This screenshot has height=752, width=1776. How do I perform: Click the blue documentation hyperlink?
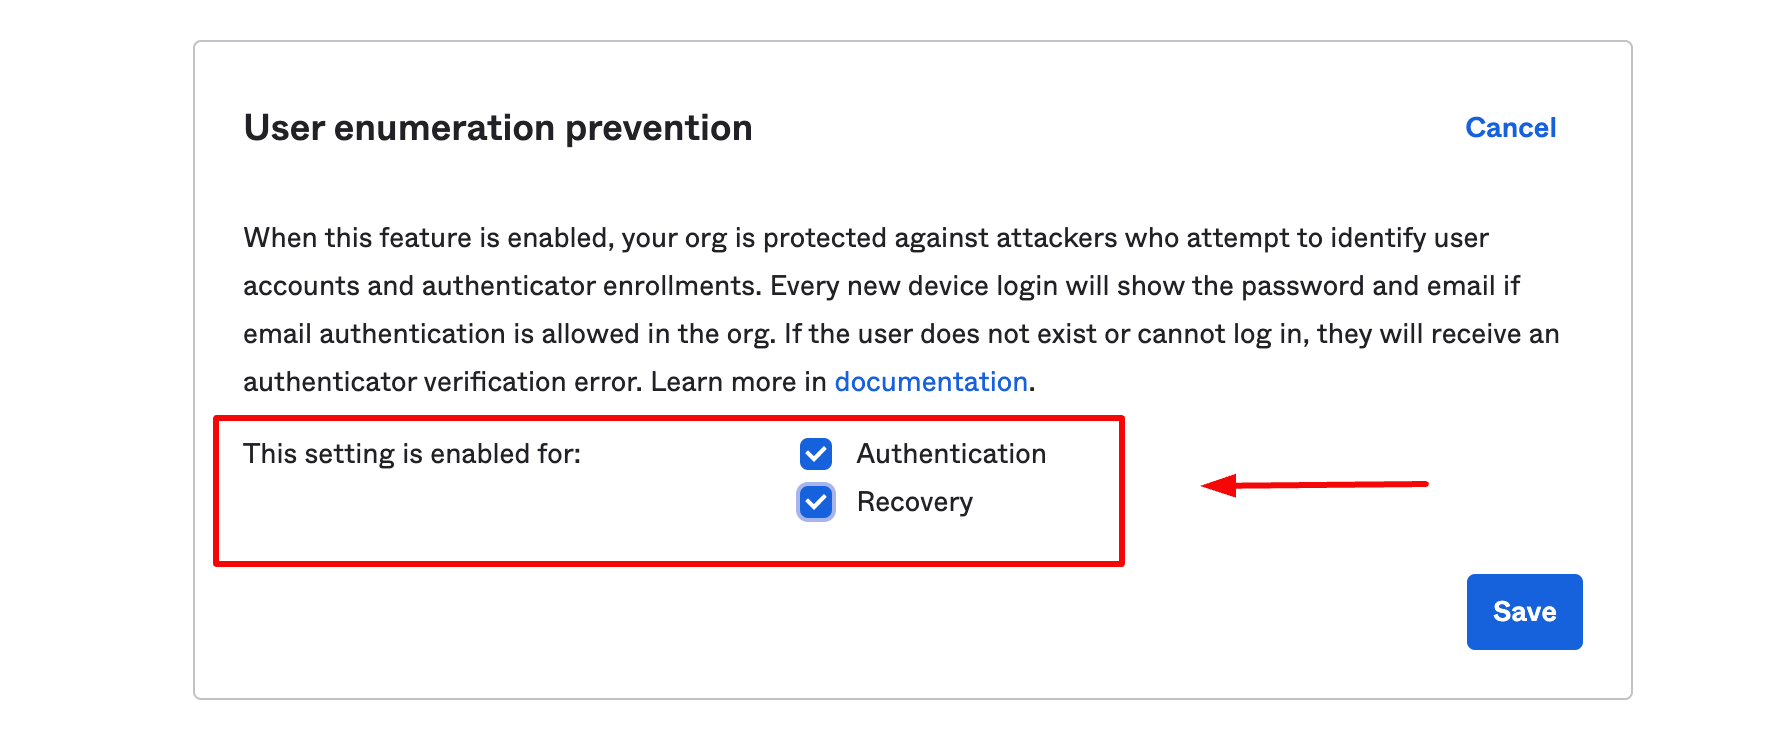(x=931, y=382)
